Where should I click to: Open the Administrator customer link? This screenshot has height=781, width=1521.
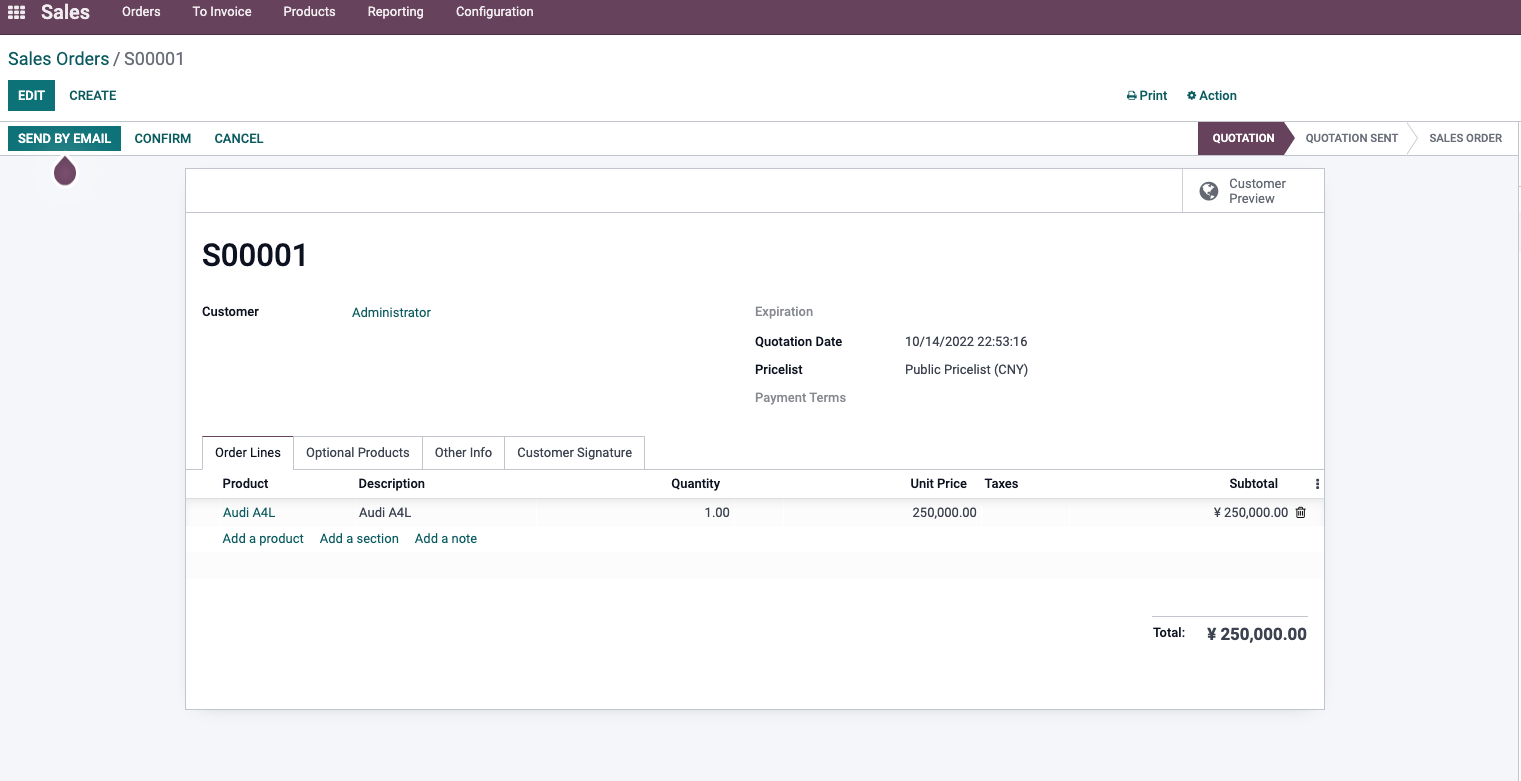[x=391, y=313]
